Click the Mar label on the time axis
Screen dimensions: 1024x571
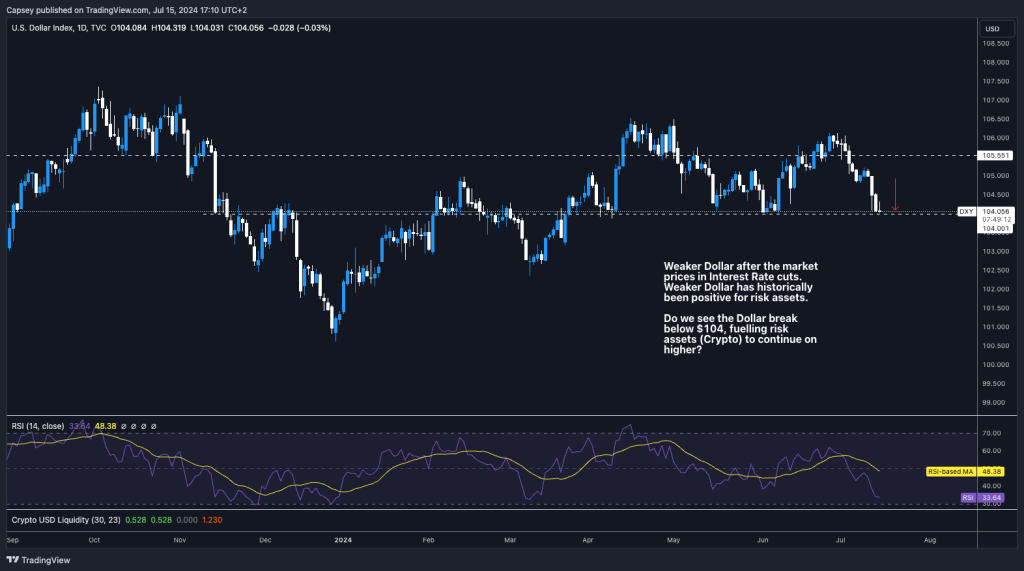pyautogui.click(x=510, y=540)
